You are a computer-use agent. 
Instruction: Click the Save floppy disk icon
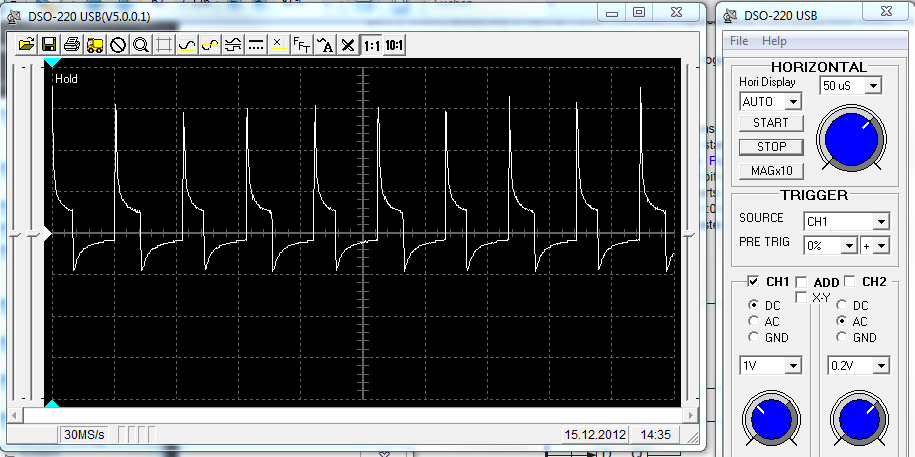coord(49,44)
